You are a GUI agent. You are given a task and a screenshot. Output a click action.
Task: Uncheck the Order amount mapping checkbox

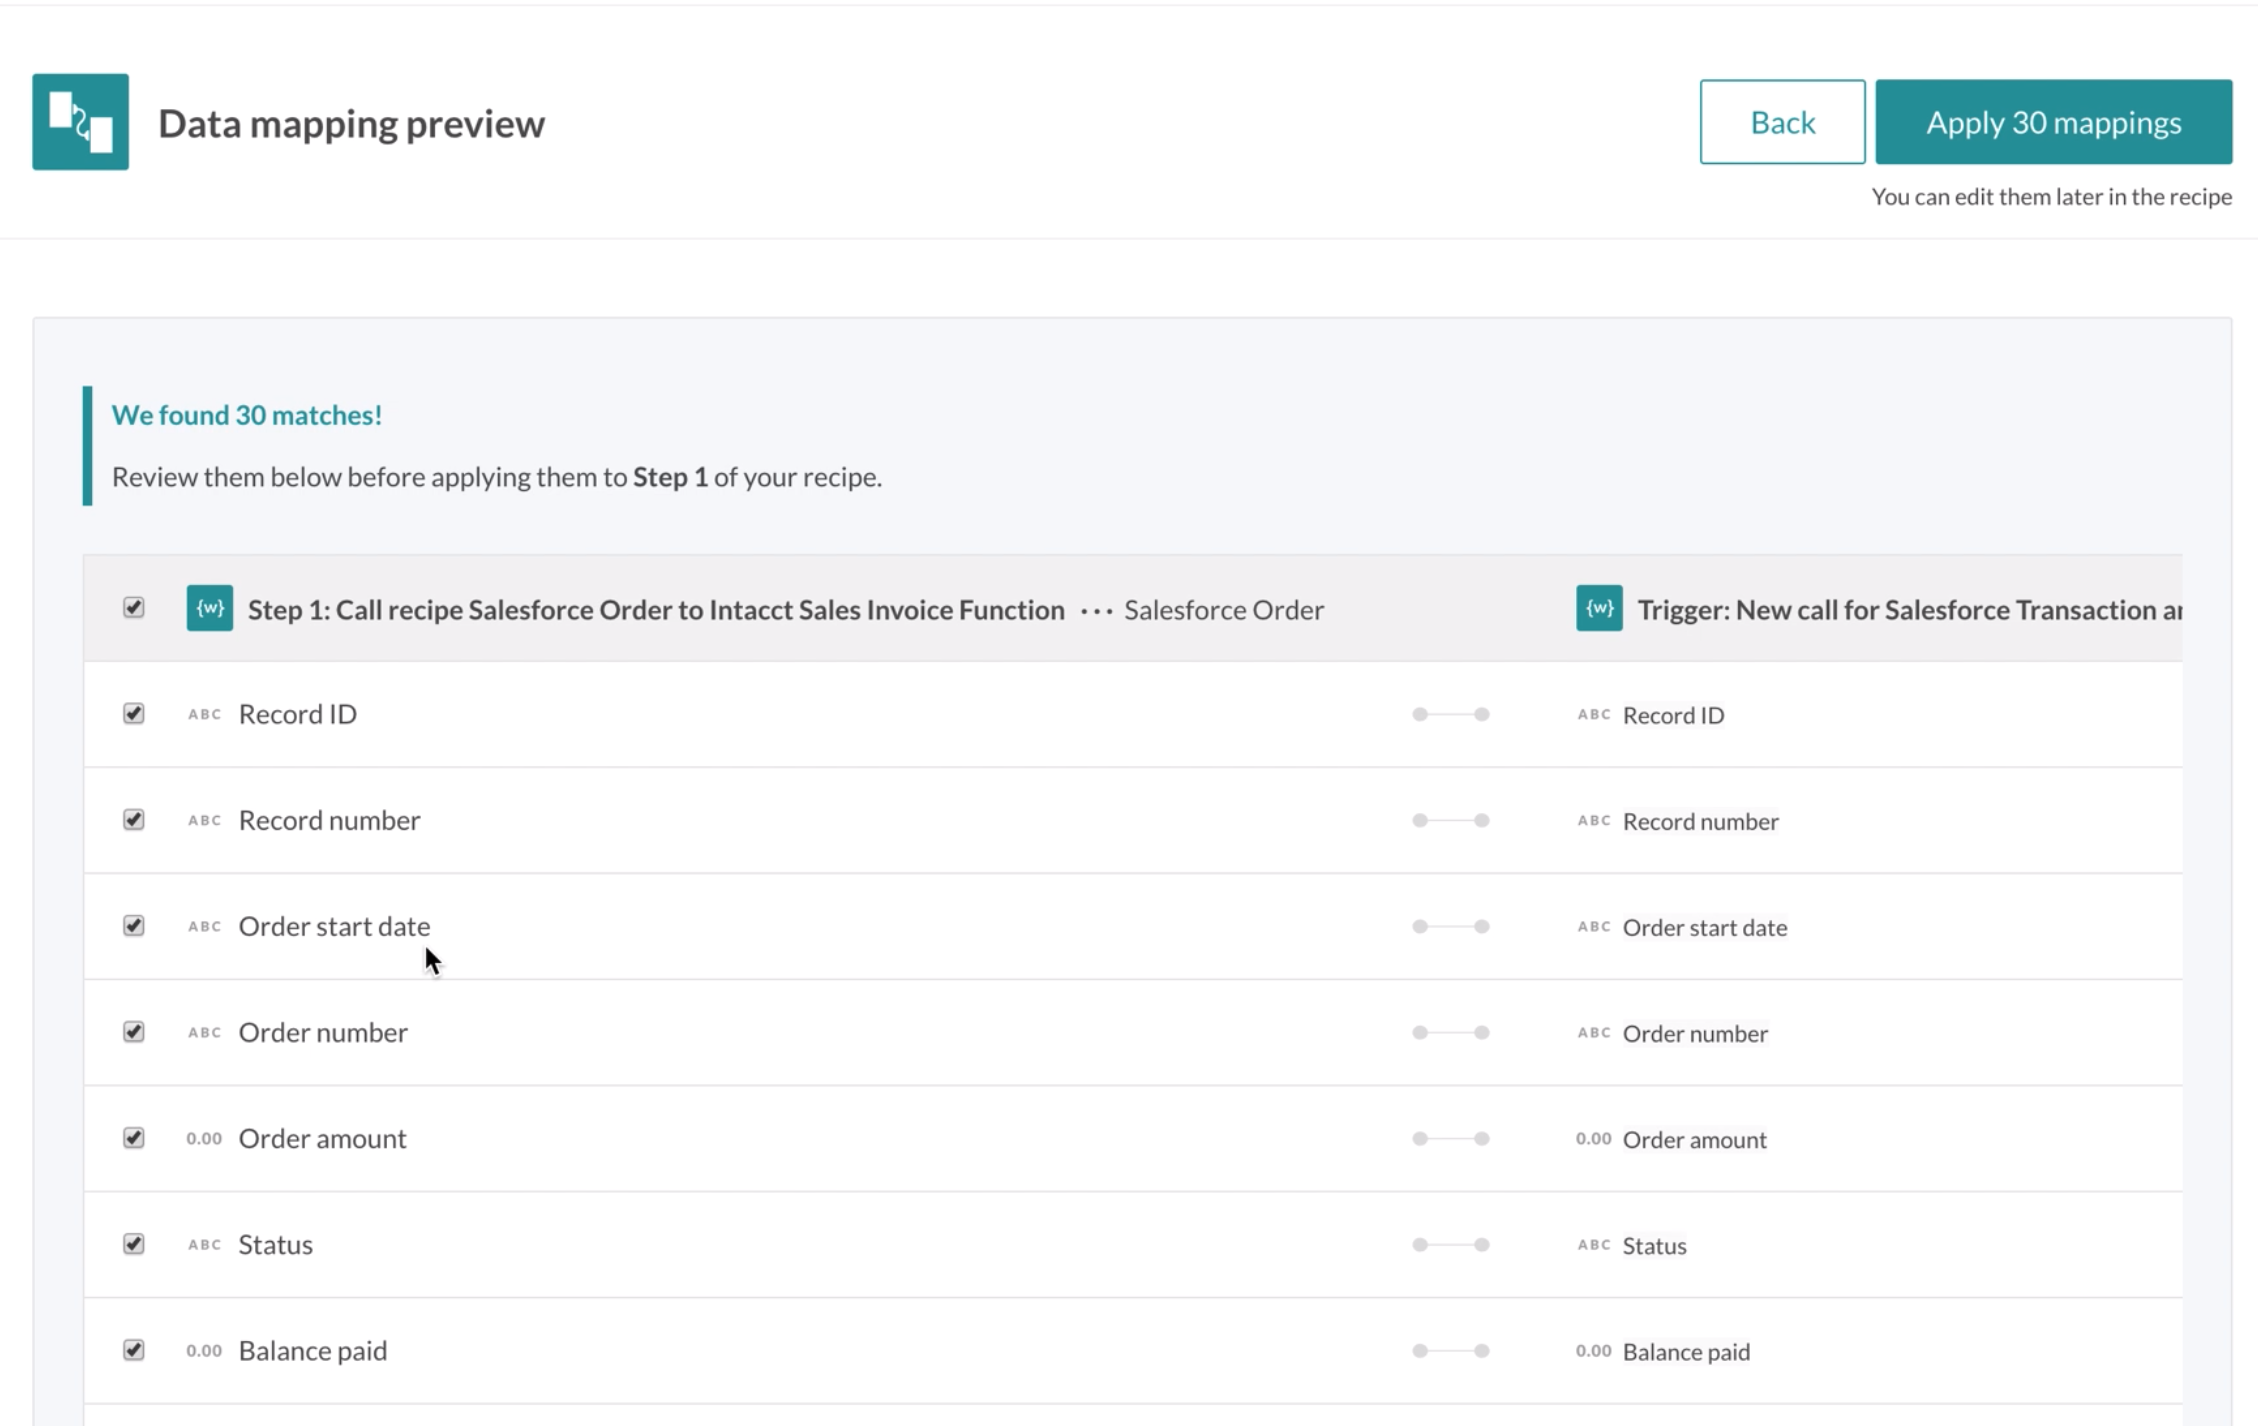(133, 1138)
